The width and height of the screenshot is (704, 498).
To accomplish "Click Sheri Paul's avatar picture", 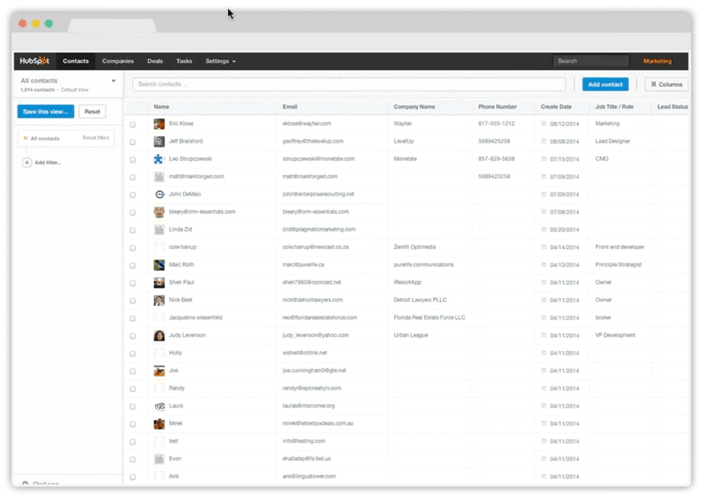I will click(x=159, y=282).
